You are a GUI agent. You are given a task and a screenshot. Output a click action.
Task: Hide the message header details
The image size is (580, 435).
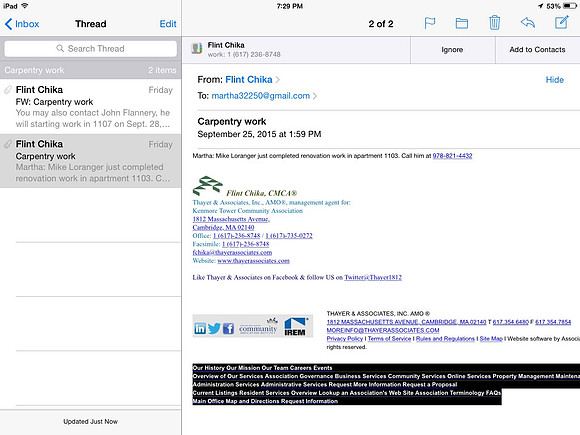[x=554, y=80]
